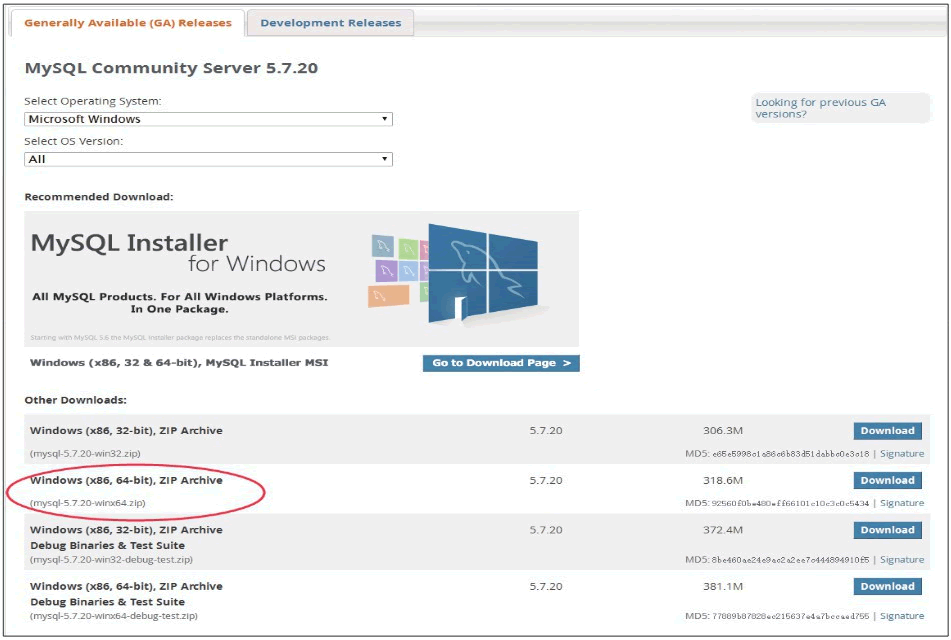Click the Windows (x86, 32-bit), ZIP Archive title

[x=126, y=431]
